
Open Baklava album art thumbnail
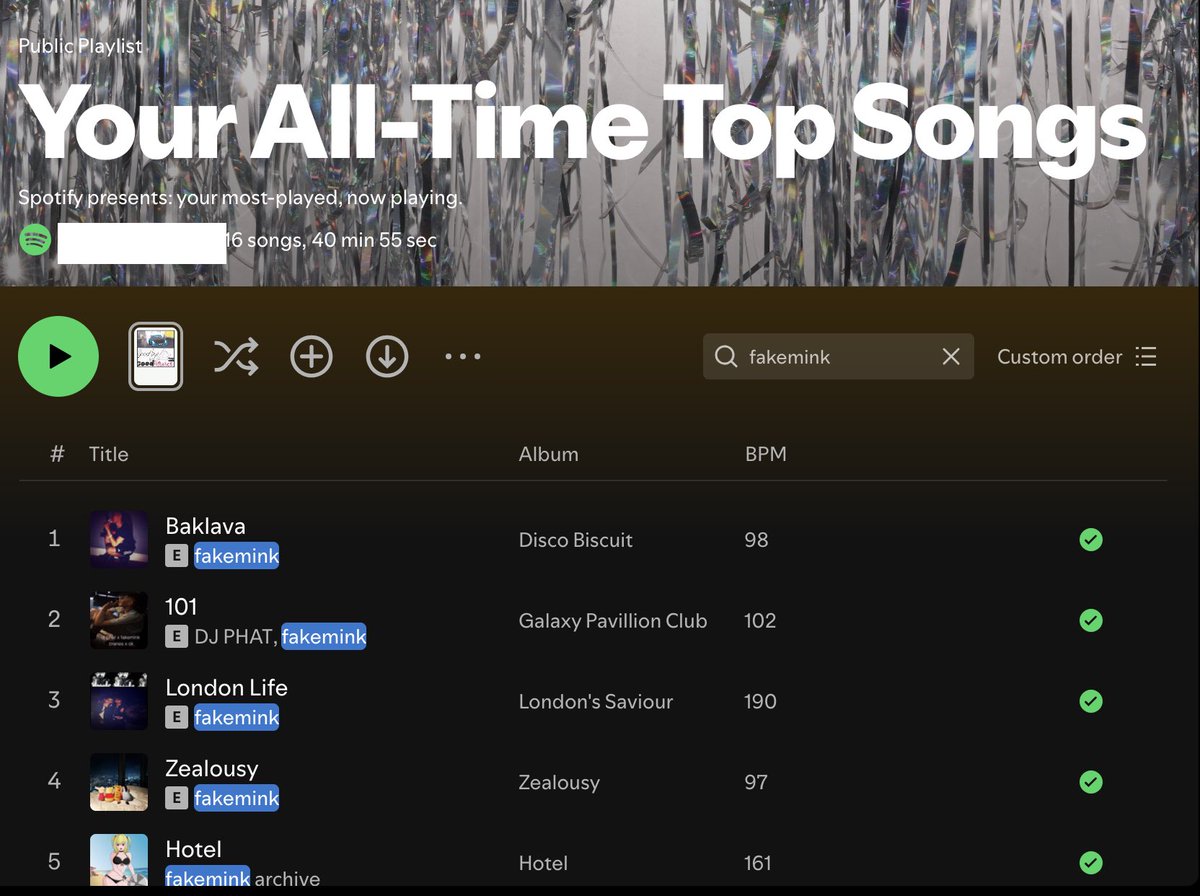click(x=119, y=540)
